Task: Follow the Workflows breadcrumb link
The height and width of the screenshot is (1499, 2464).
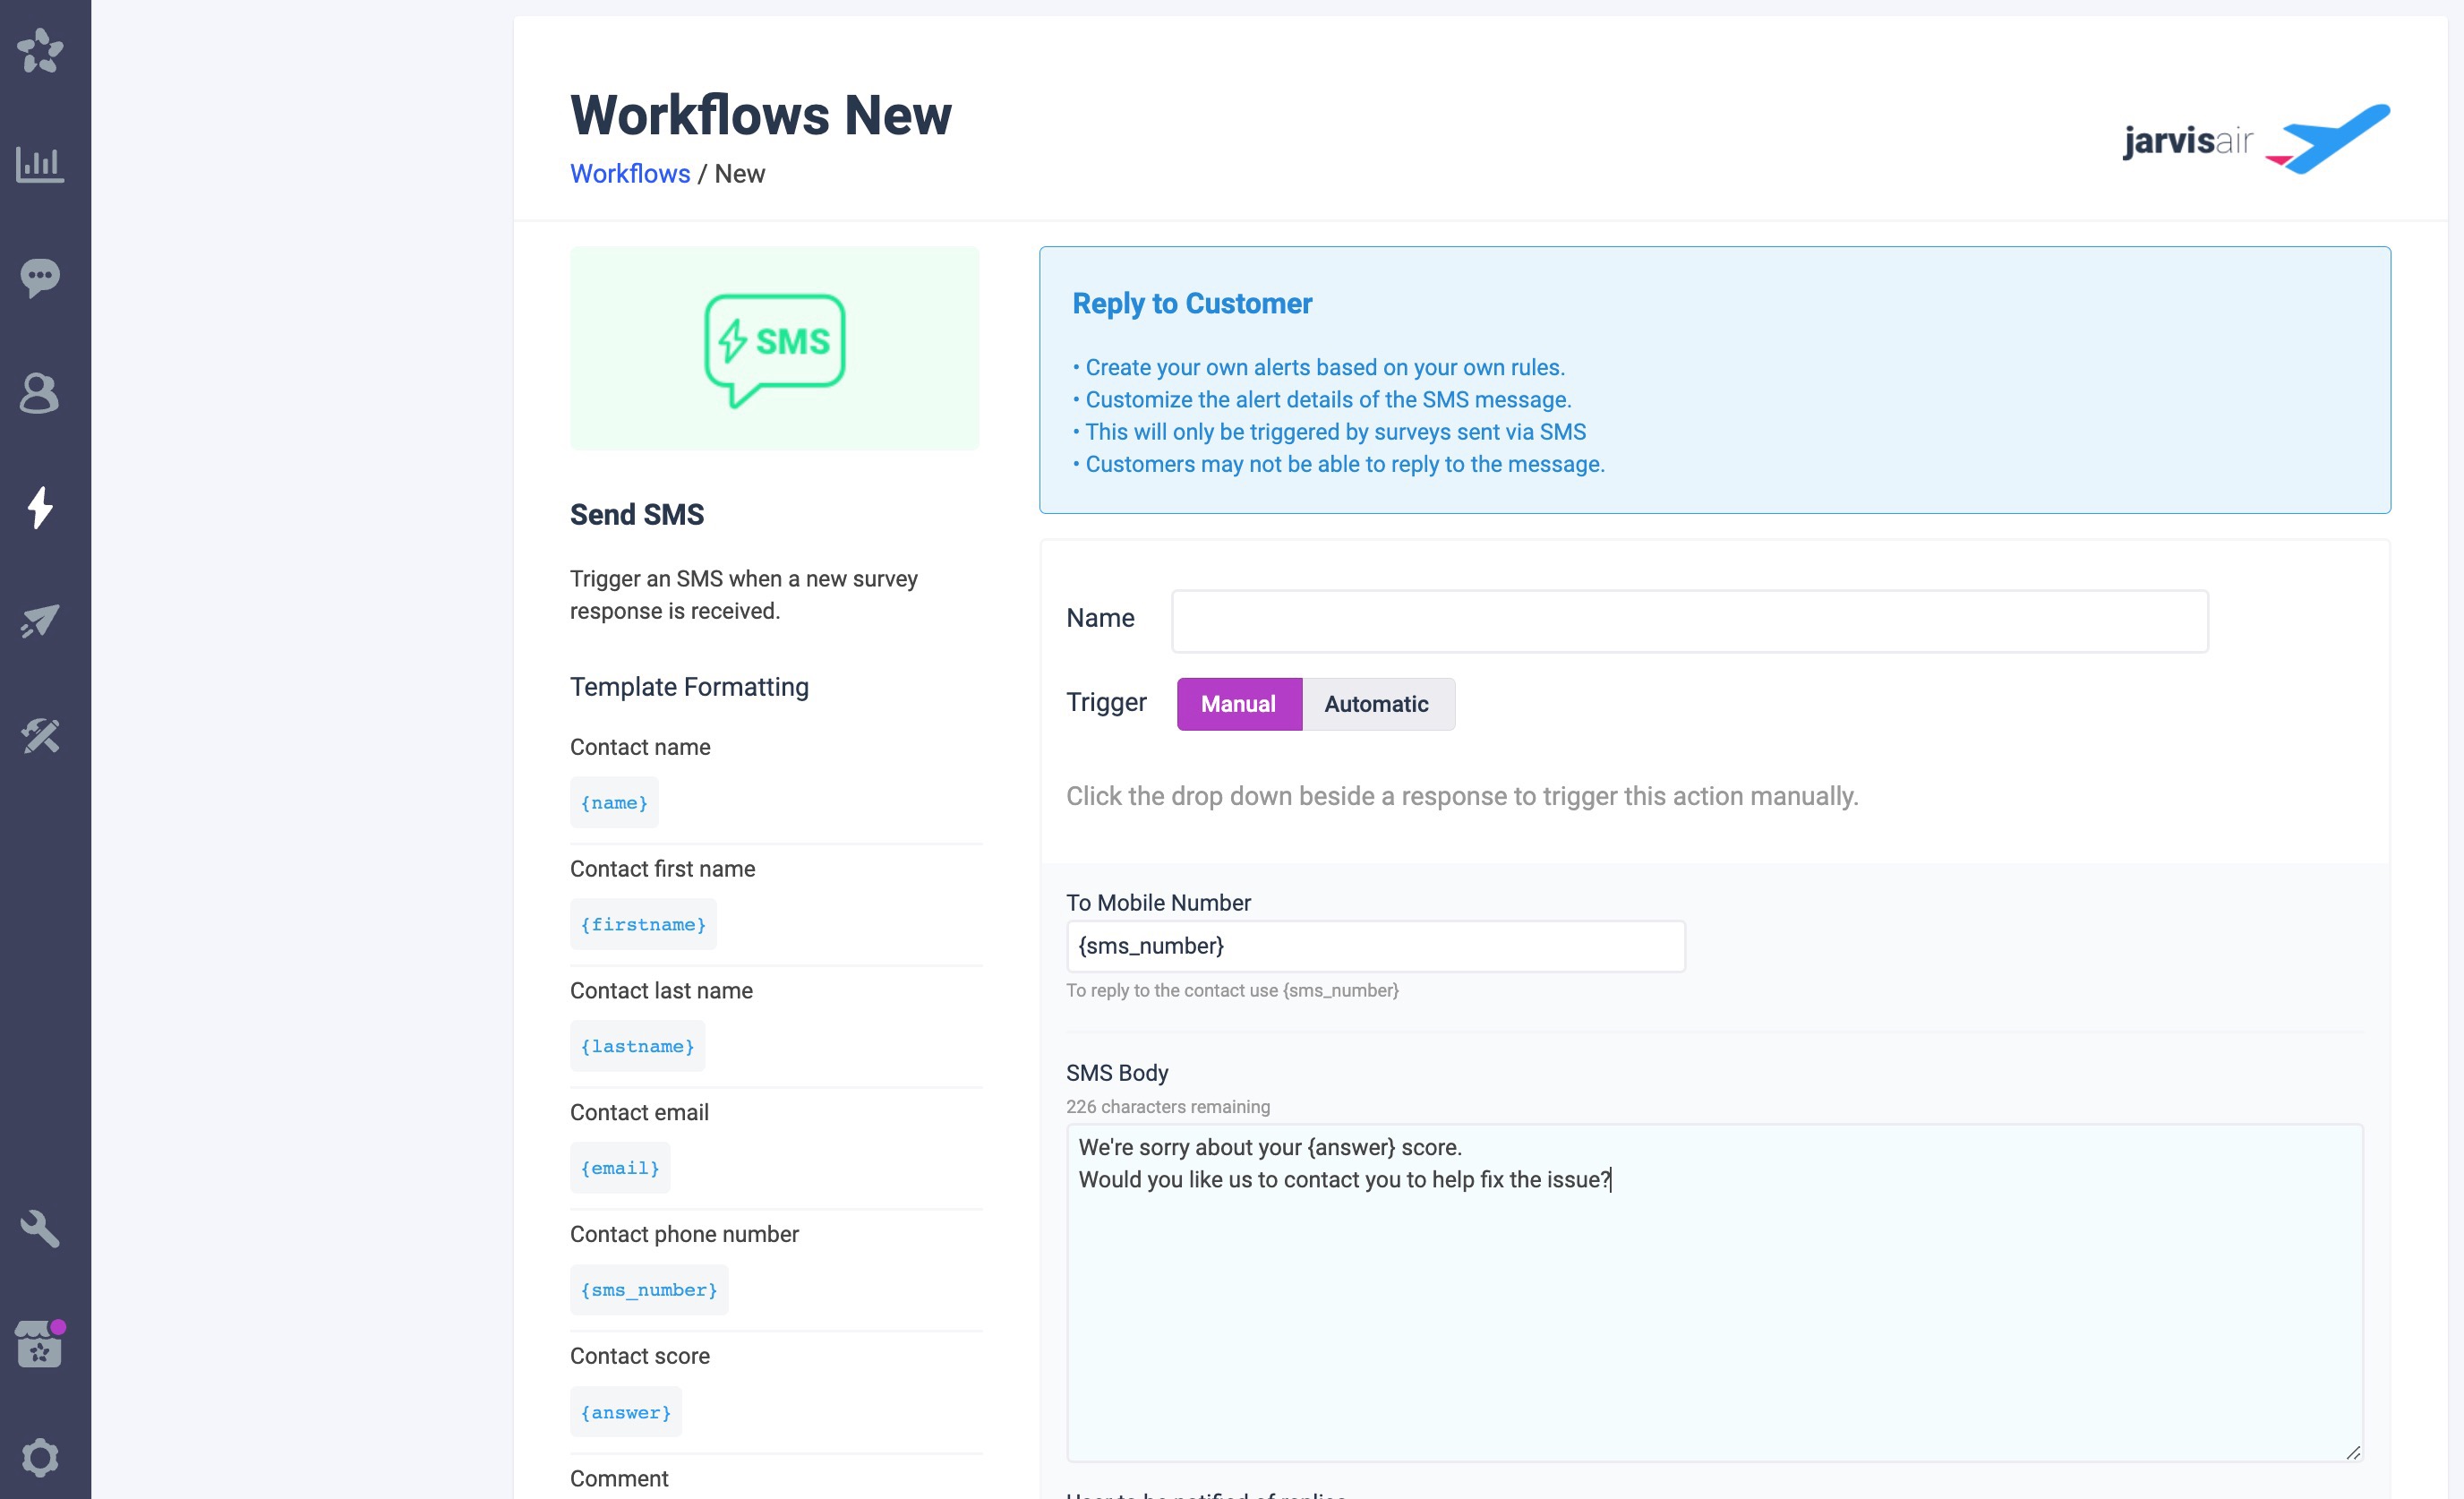Action: coord(629,174)
